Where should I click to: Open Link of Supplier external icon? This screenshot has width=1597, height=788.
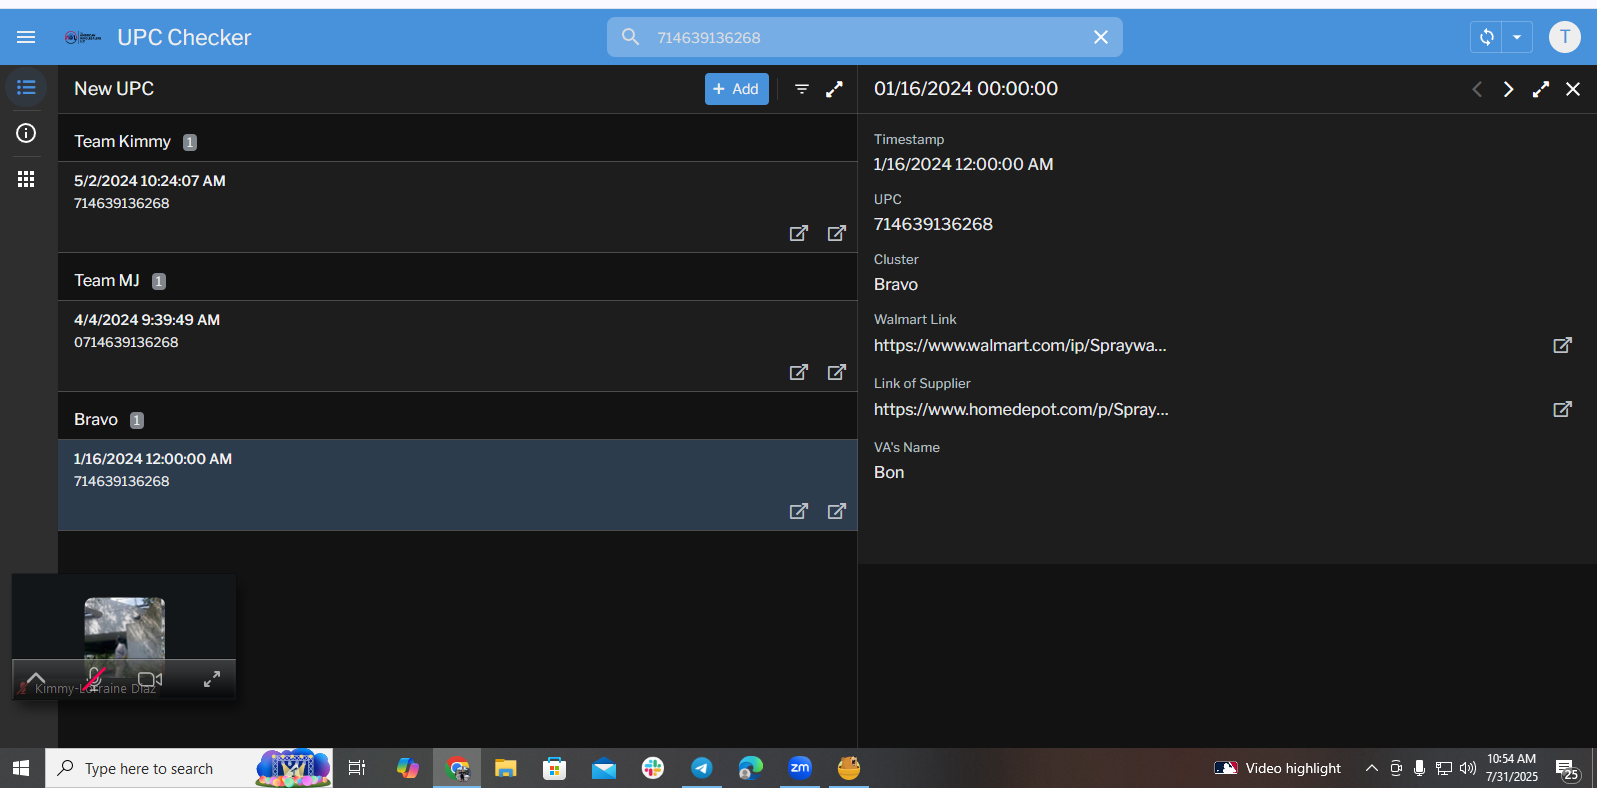pos(1562,409)
